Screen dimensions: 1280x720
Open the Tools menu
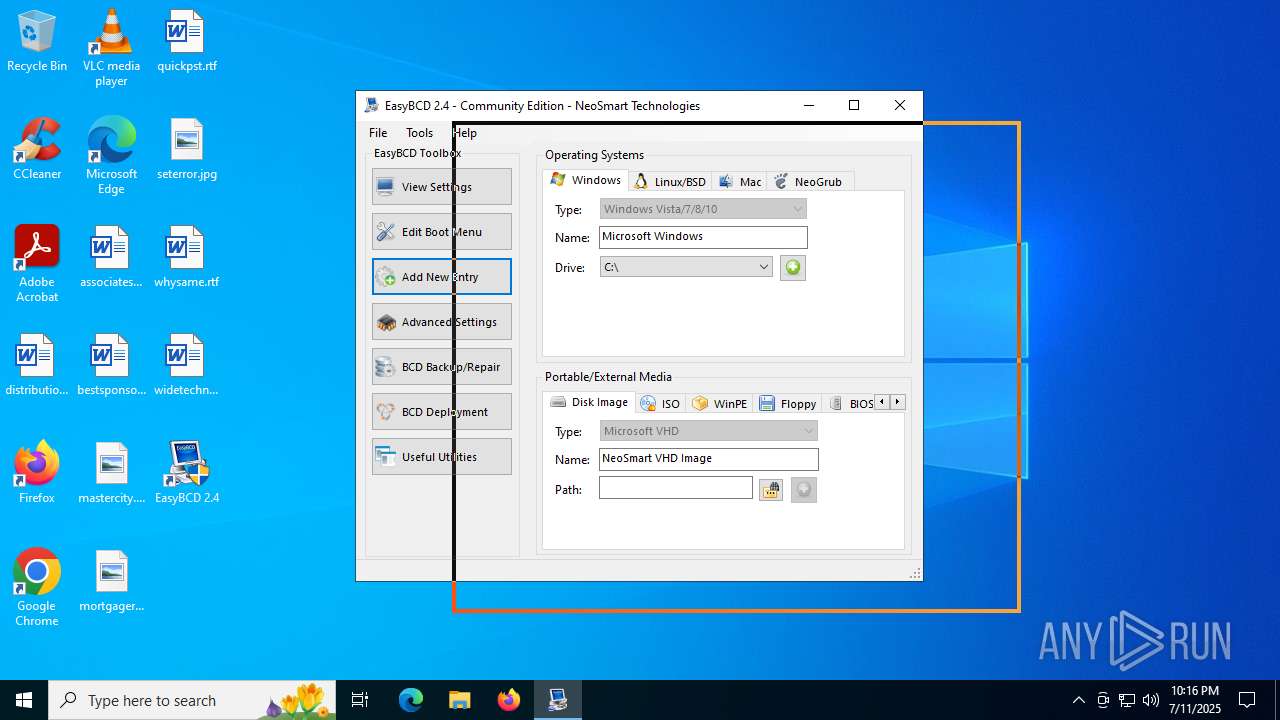(419, 133)
